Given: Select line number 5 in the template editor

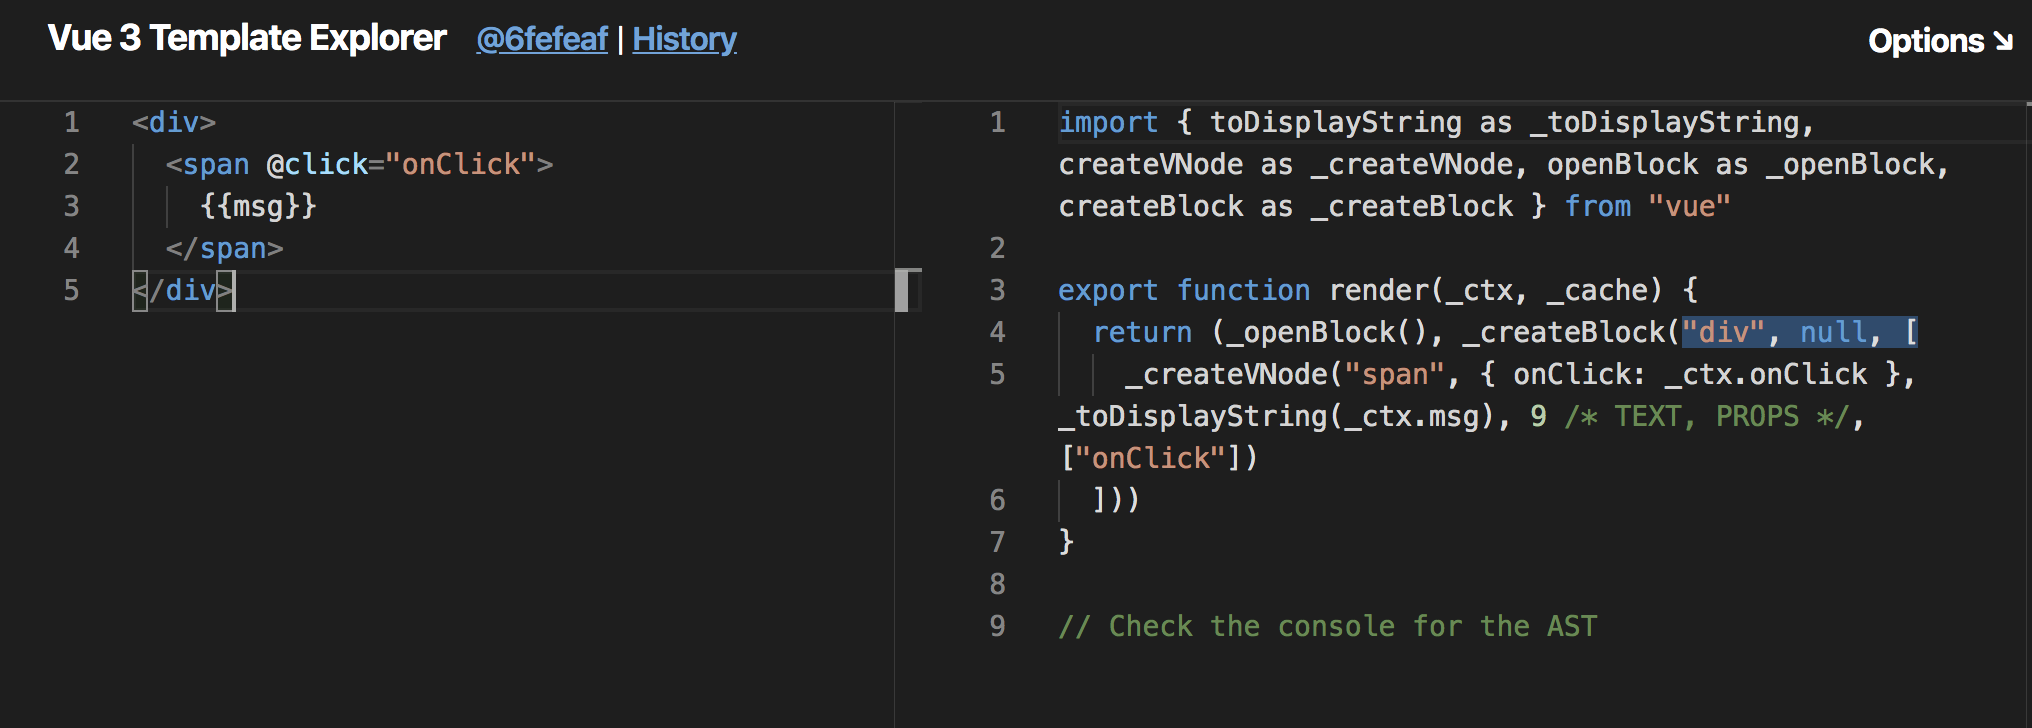Looking at the screenshot, I should (71, 290).
